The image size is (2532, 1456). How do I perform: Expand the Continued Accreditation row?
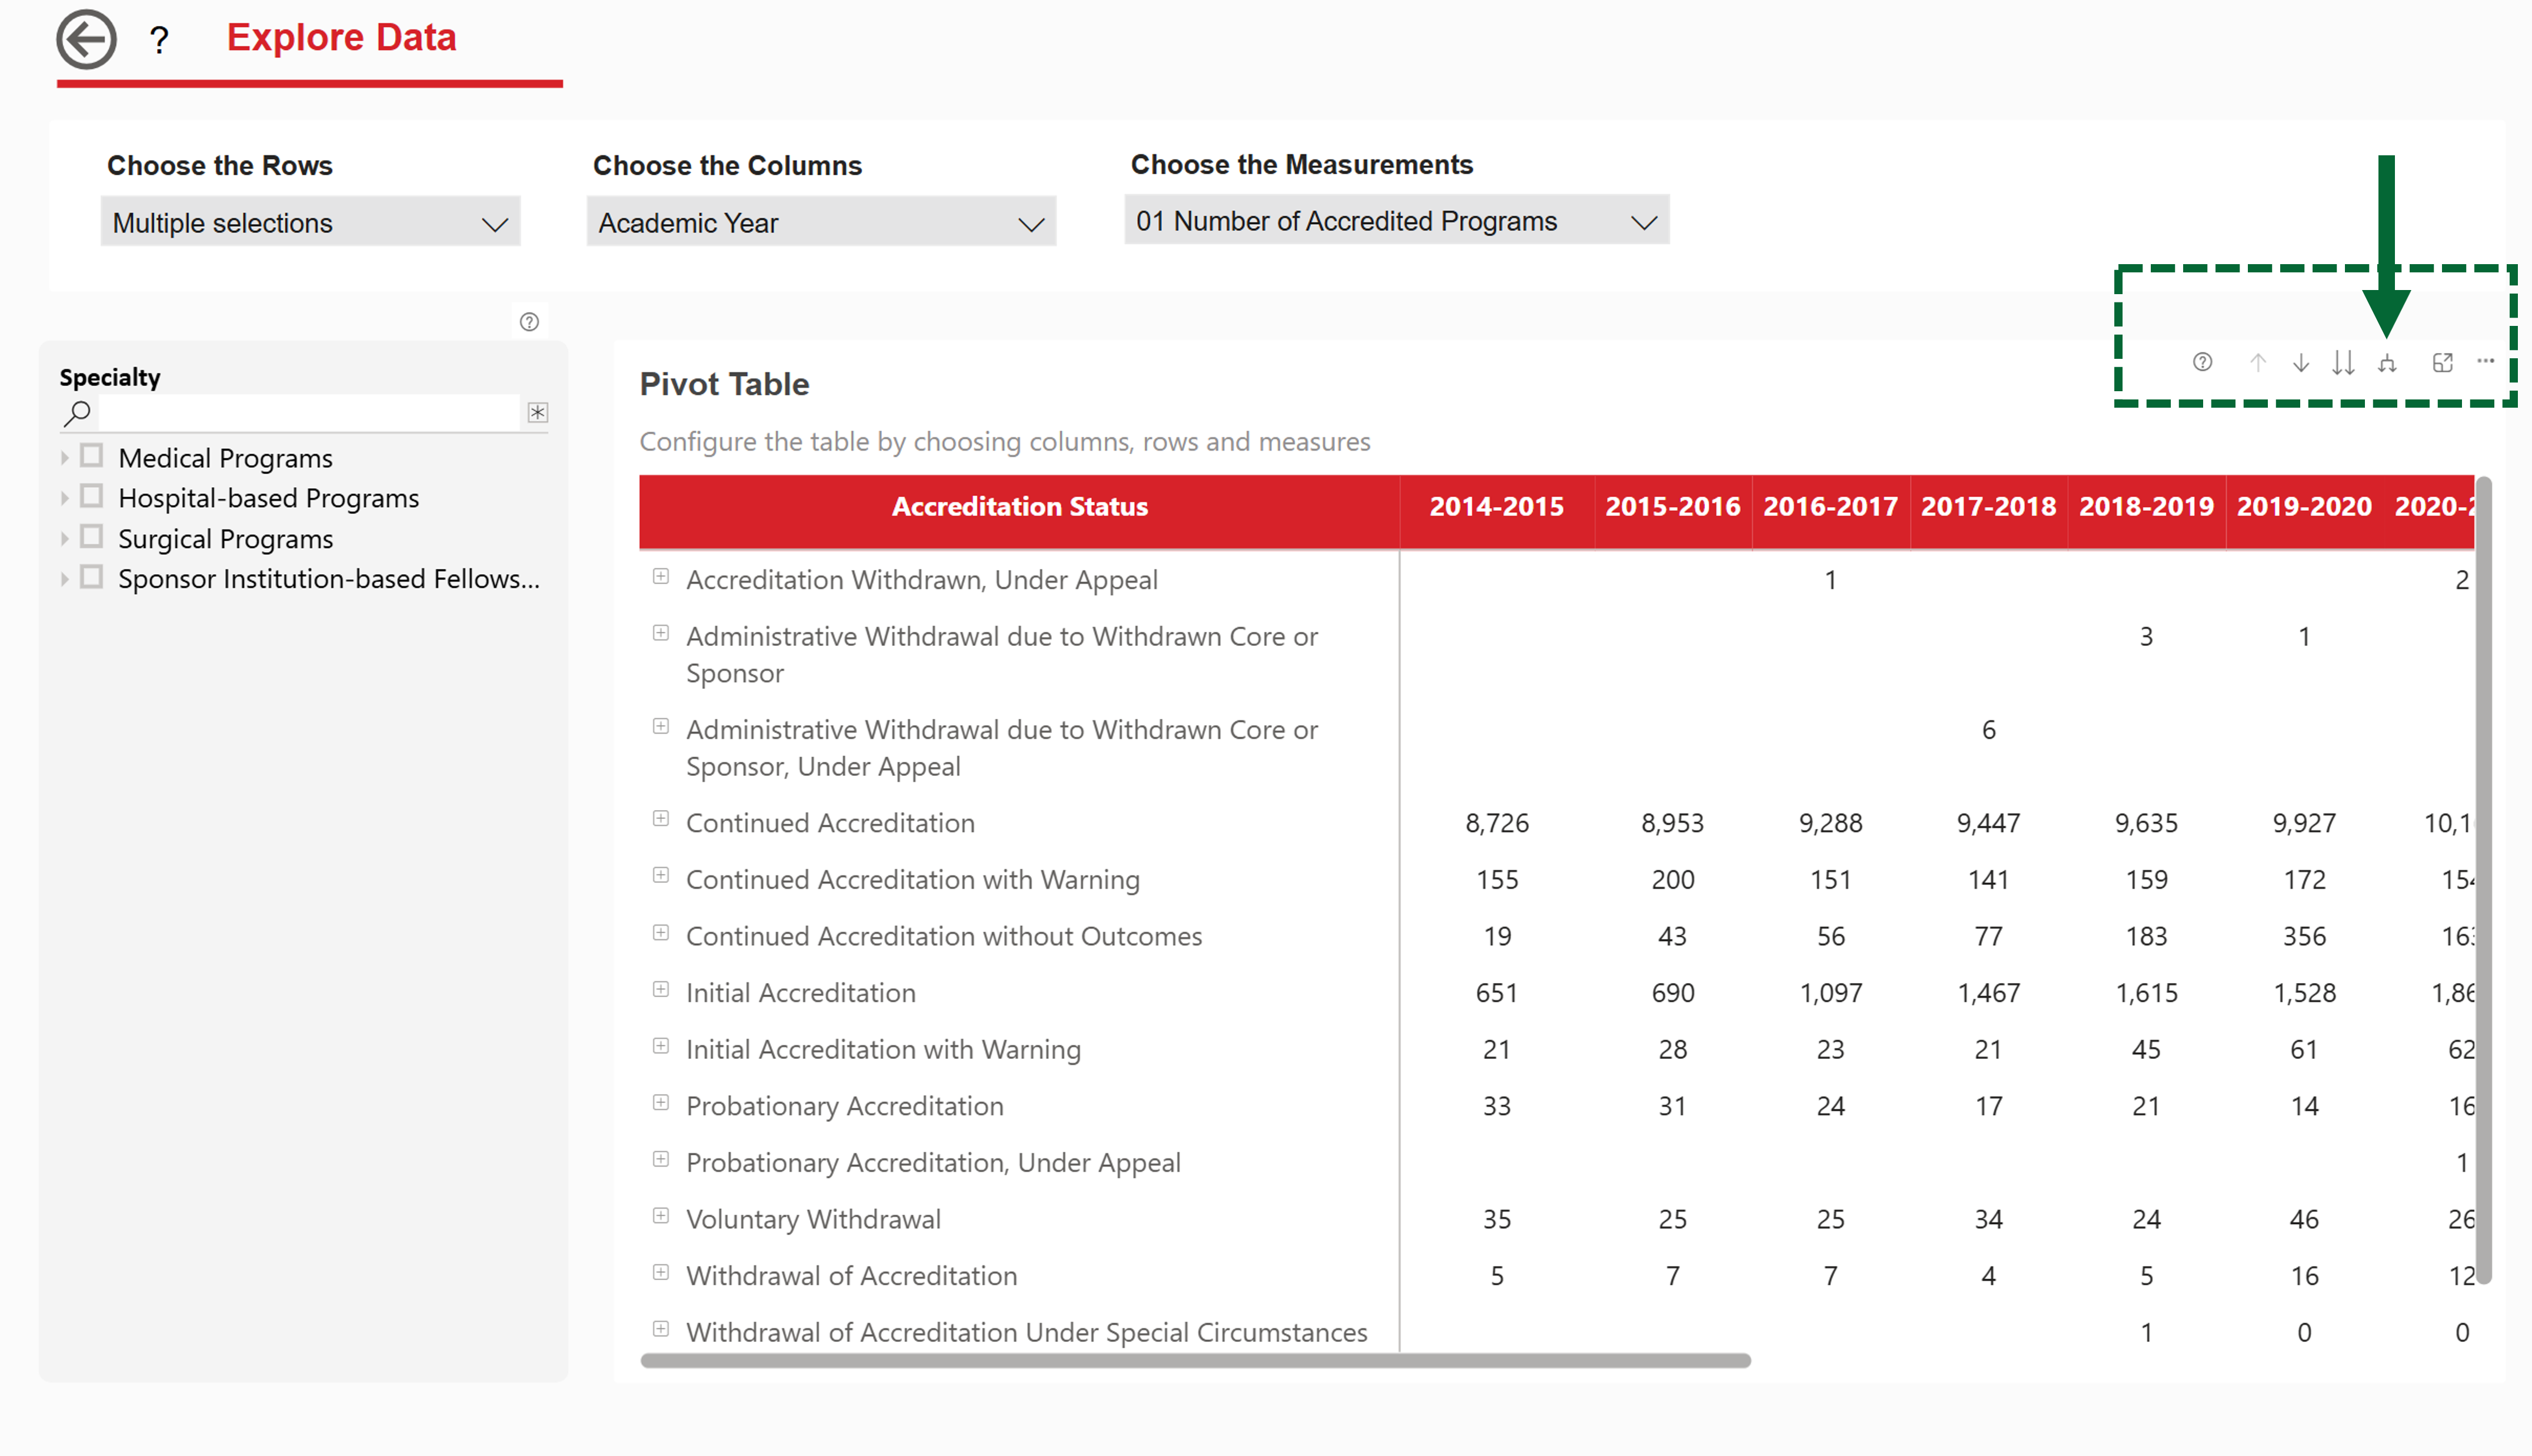coord(661,819)
